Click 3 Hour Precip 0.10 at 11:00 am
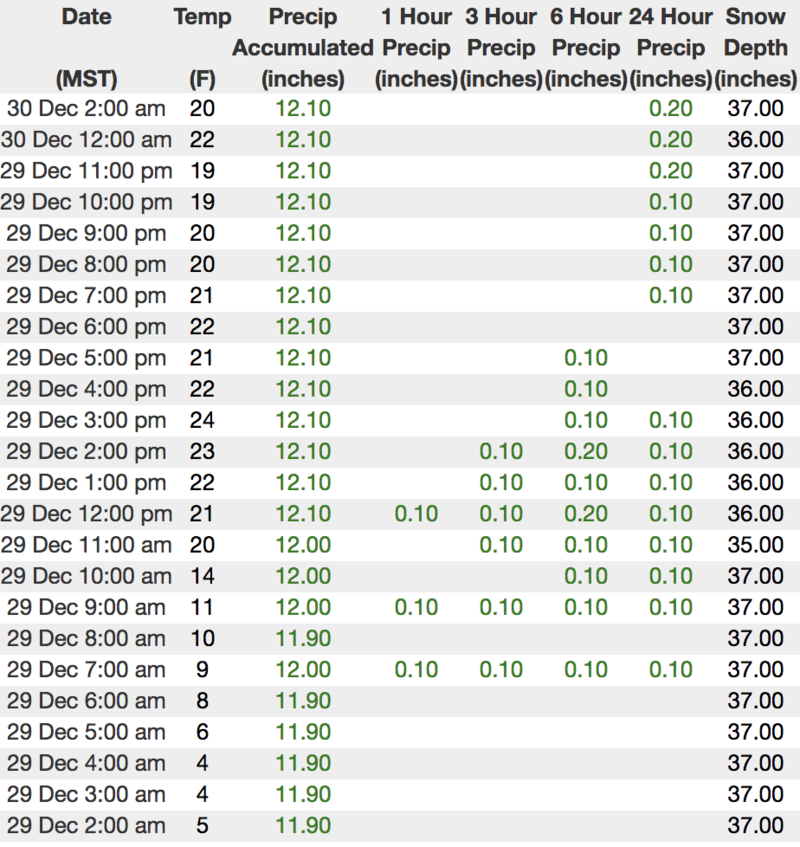This screenshot has width=800, height=847. coord(501,545)
